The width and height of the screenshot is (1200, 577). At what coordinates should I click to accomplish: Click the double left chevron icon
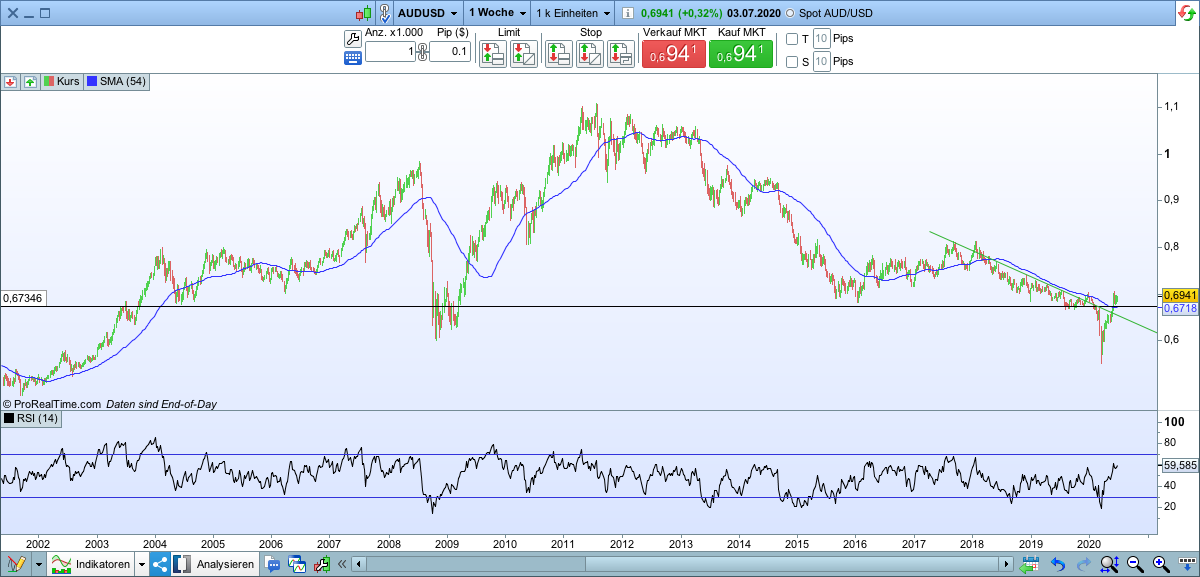click(x=343, y=564)
